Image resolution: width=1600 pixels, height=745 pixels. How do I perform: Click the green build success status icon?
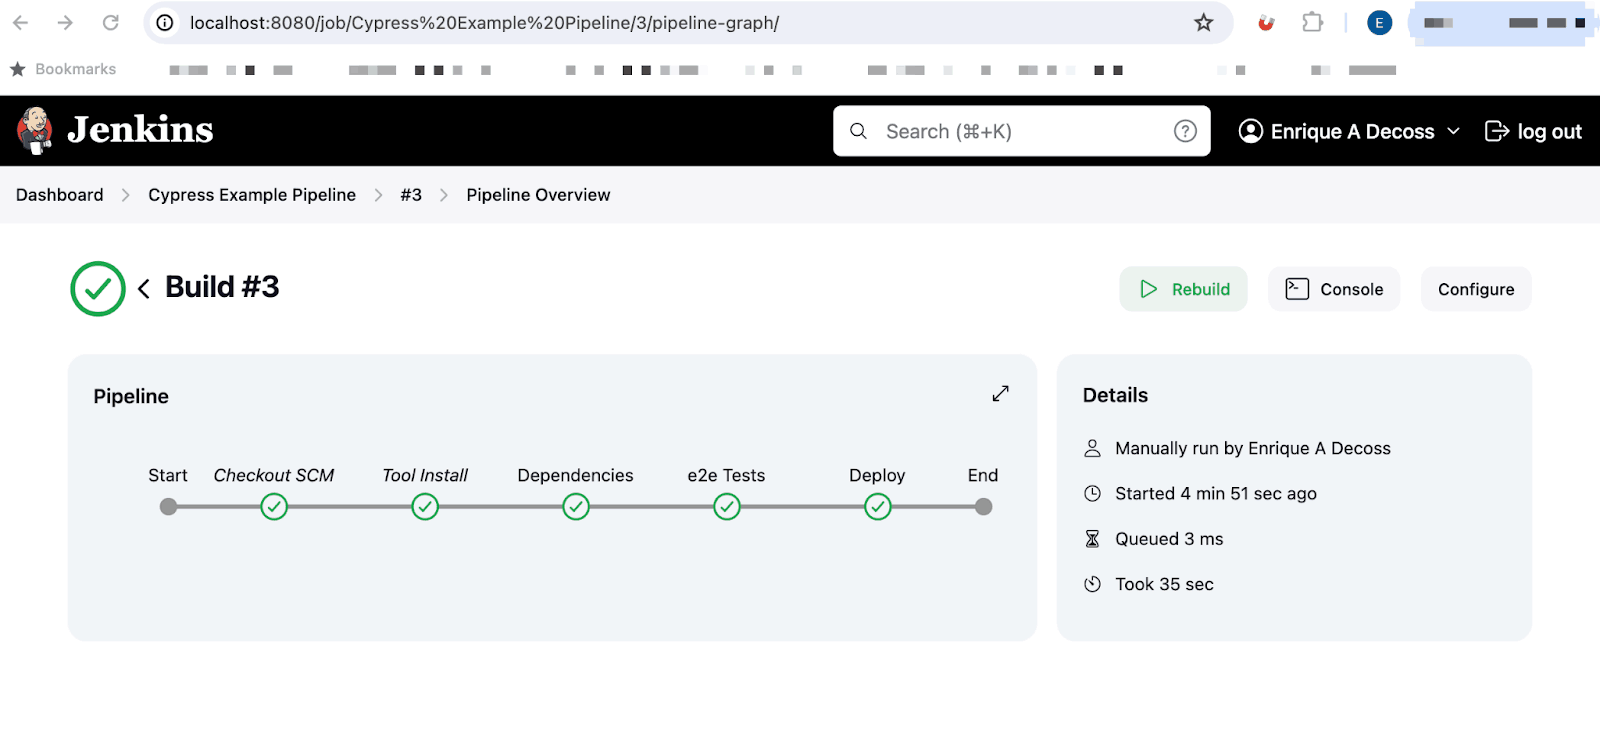tap(98, 289)
